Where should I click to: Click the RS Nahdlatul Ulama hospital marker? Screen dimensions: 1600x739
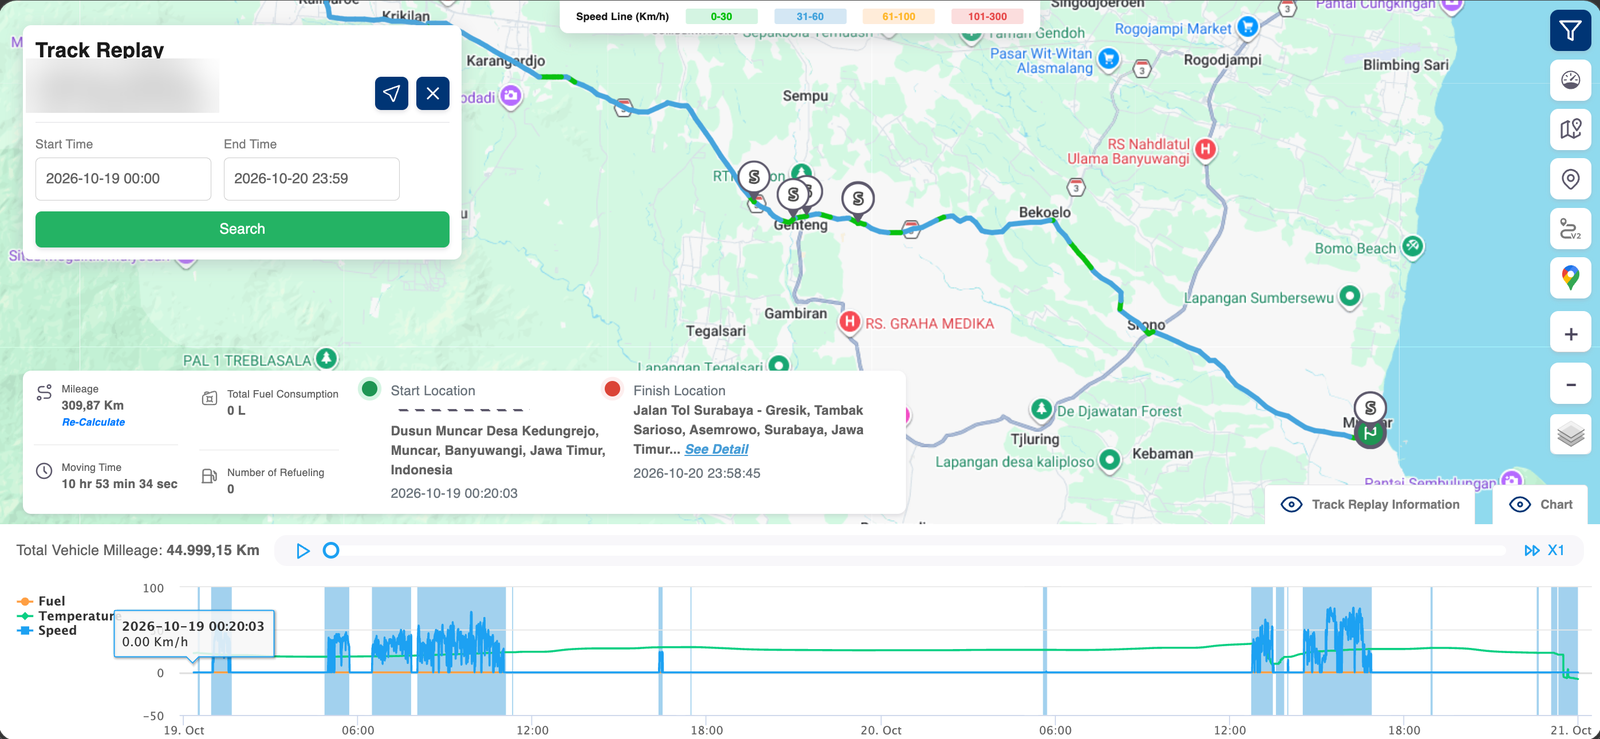pos(1206,150)
